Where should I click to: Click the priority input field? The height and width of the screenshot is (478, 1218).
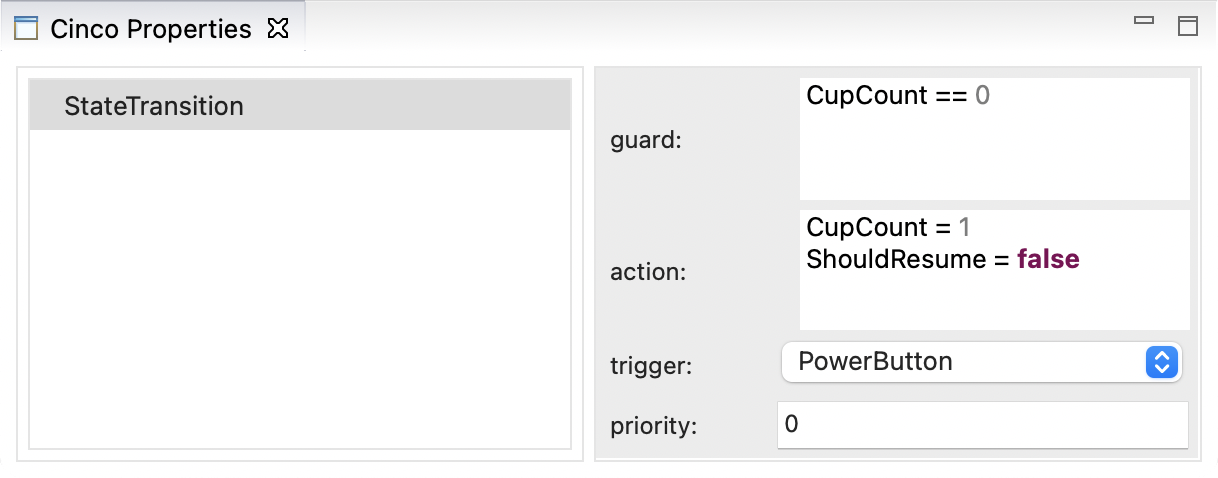pos(982,425)
